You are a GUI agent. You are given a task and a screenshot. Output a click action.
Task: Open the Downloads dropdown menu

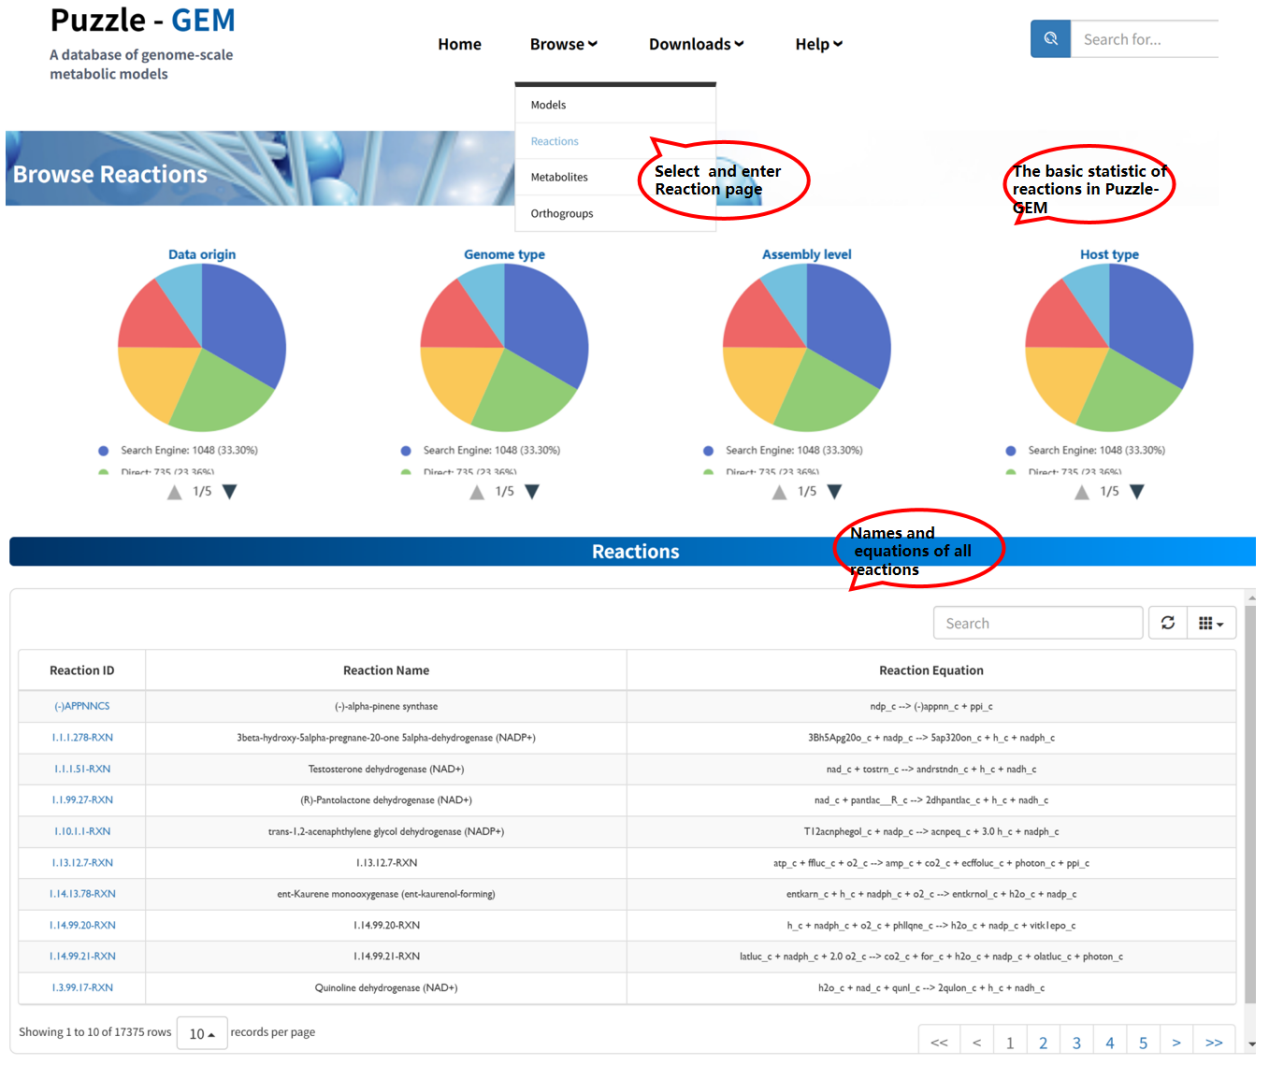tap(696, 44)
